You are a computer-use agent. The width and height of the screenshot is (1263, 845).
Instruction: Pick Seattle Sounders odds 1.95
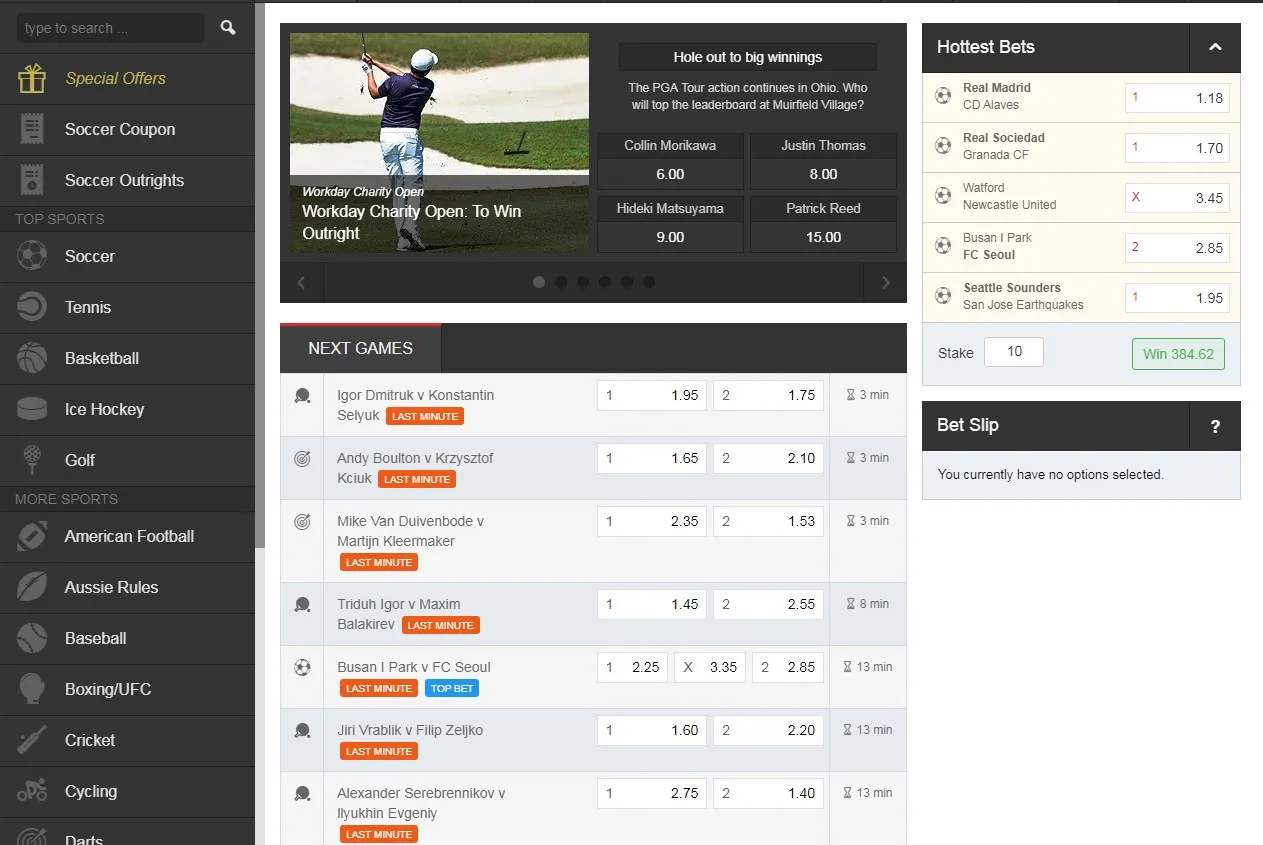point(1177,298)
